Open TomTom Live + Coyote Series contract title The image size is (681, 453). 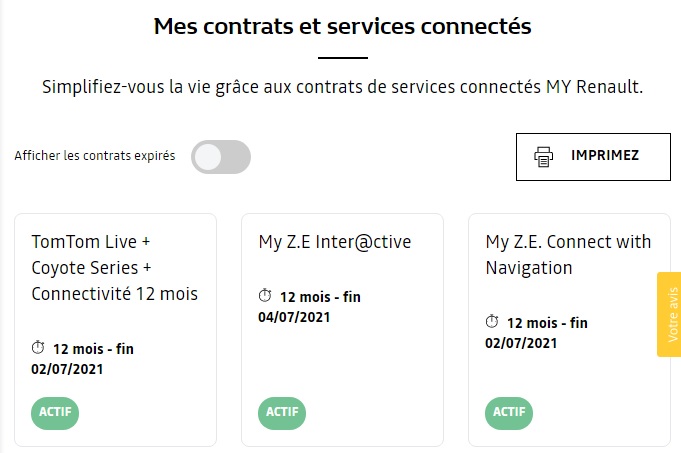[x=115, y=268]
